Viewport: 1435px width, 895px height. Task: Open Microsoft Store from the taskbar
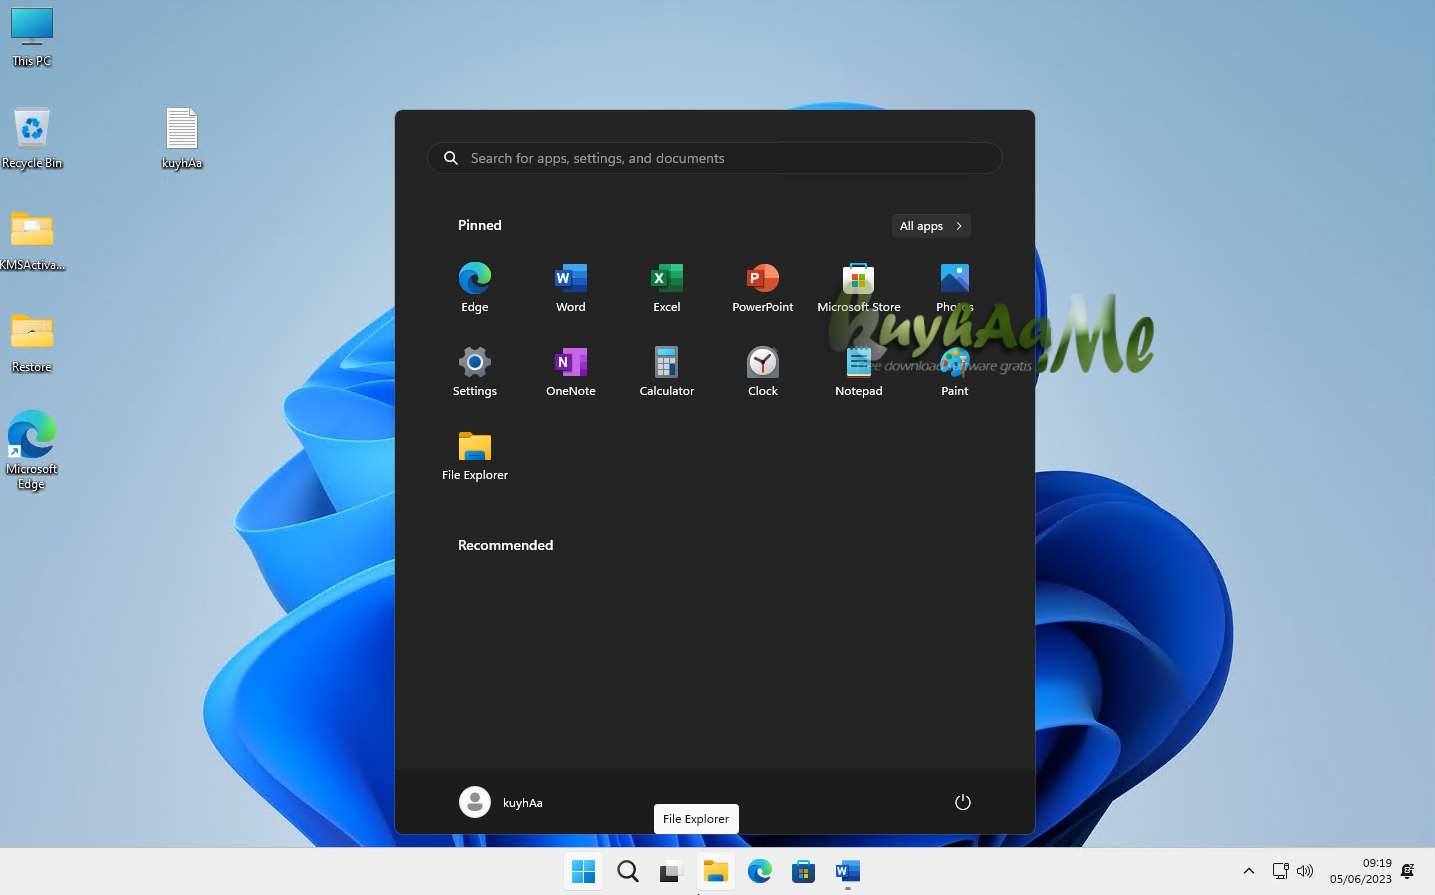click(804, 871)
